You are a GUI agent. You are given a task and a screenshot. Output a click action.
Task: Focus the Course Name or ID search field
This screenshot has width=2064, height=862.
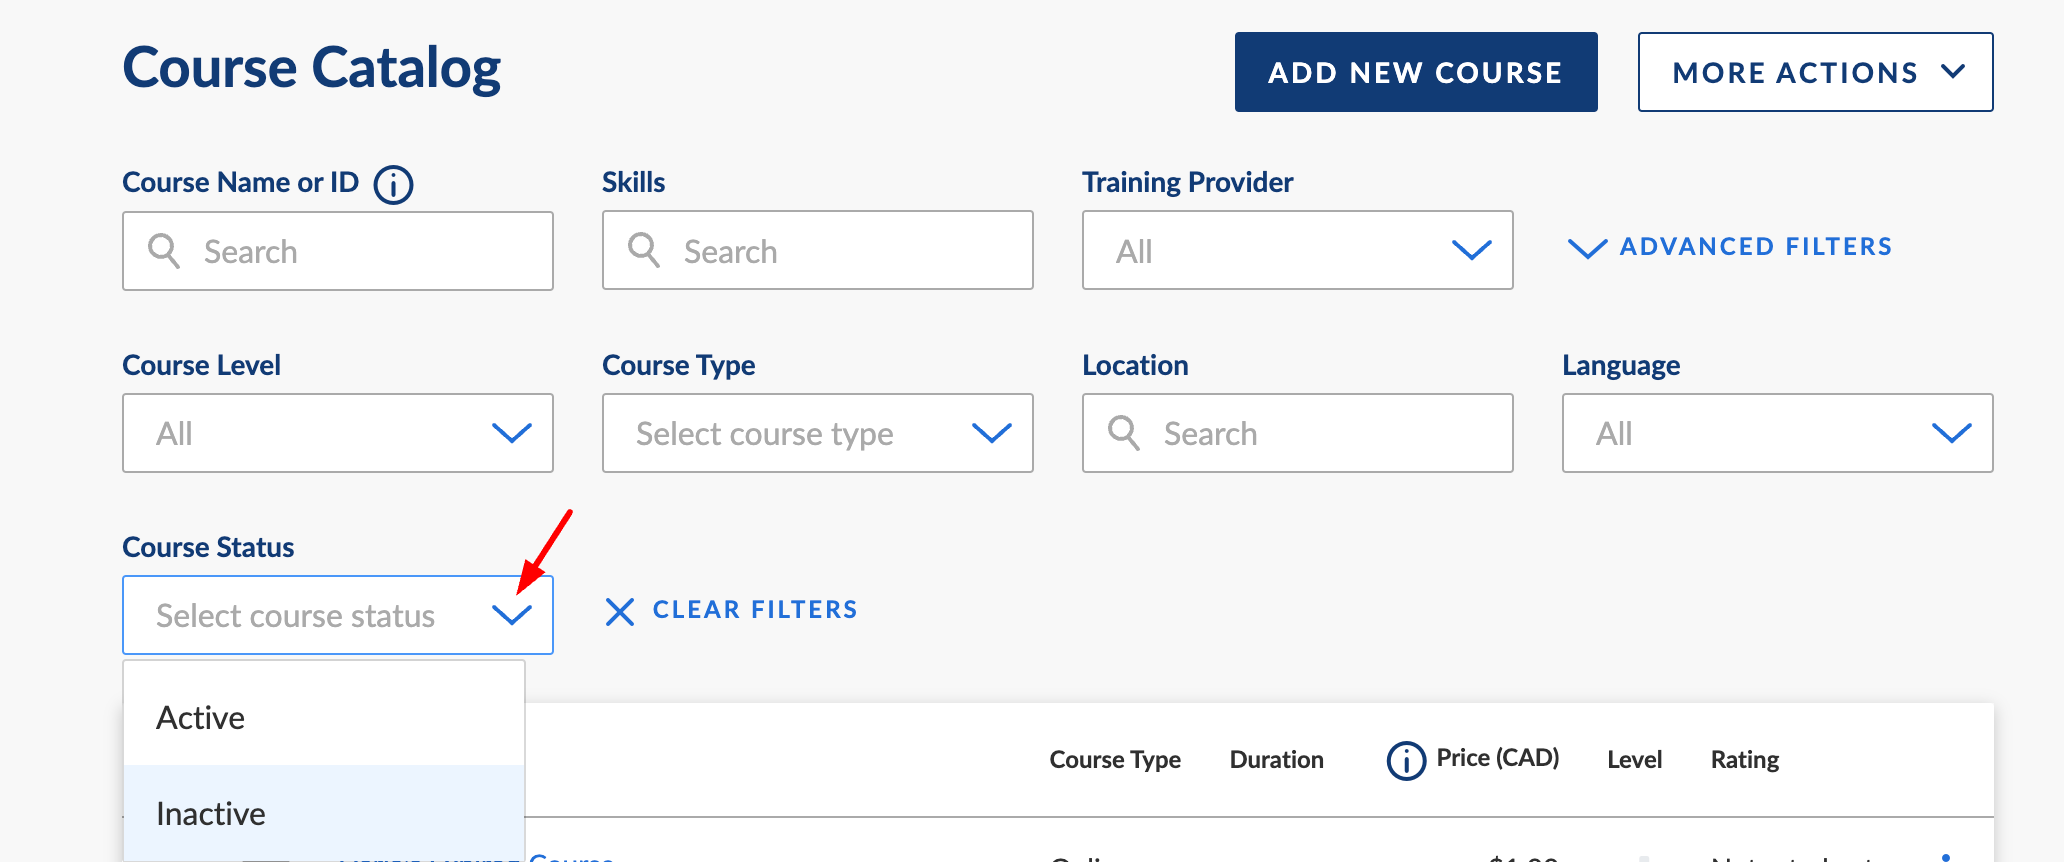(x=338, y=251)
